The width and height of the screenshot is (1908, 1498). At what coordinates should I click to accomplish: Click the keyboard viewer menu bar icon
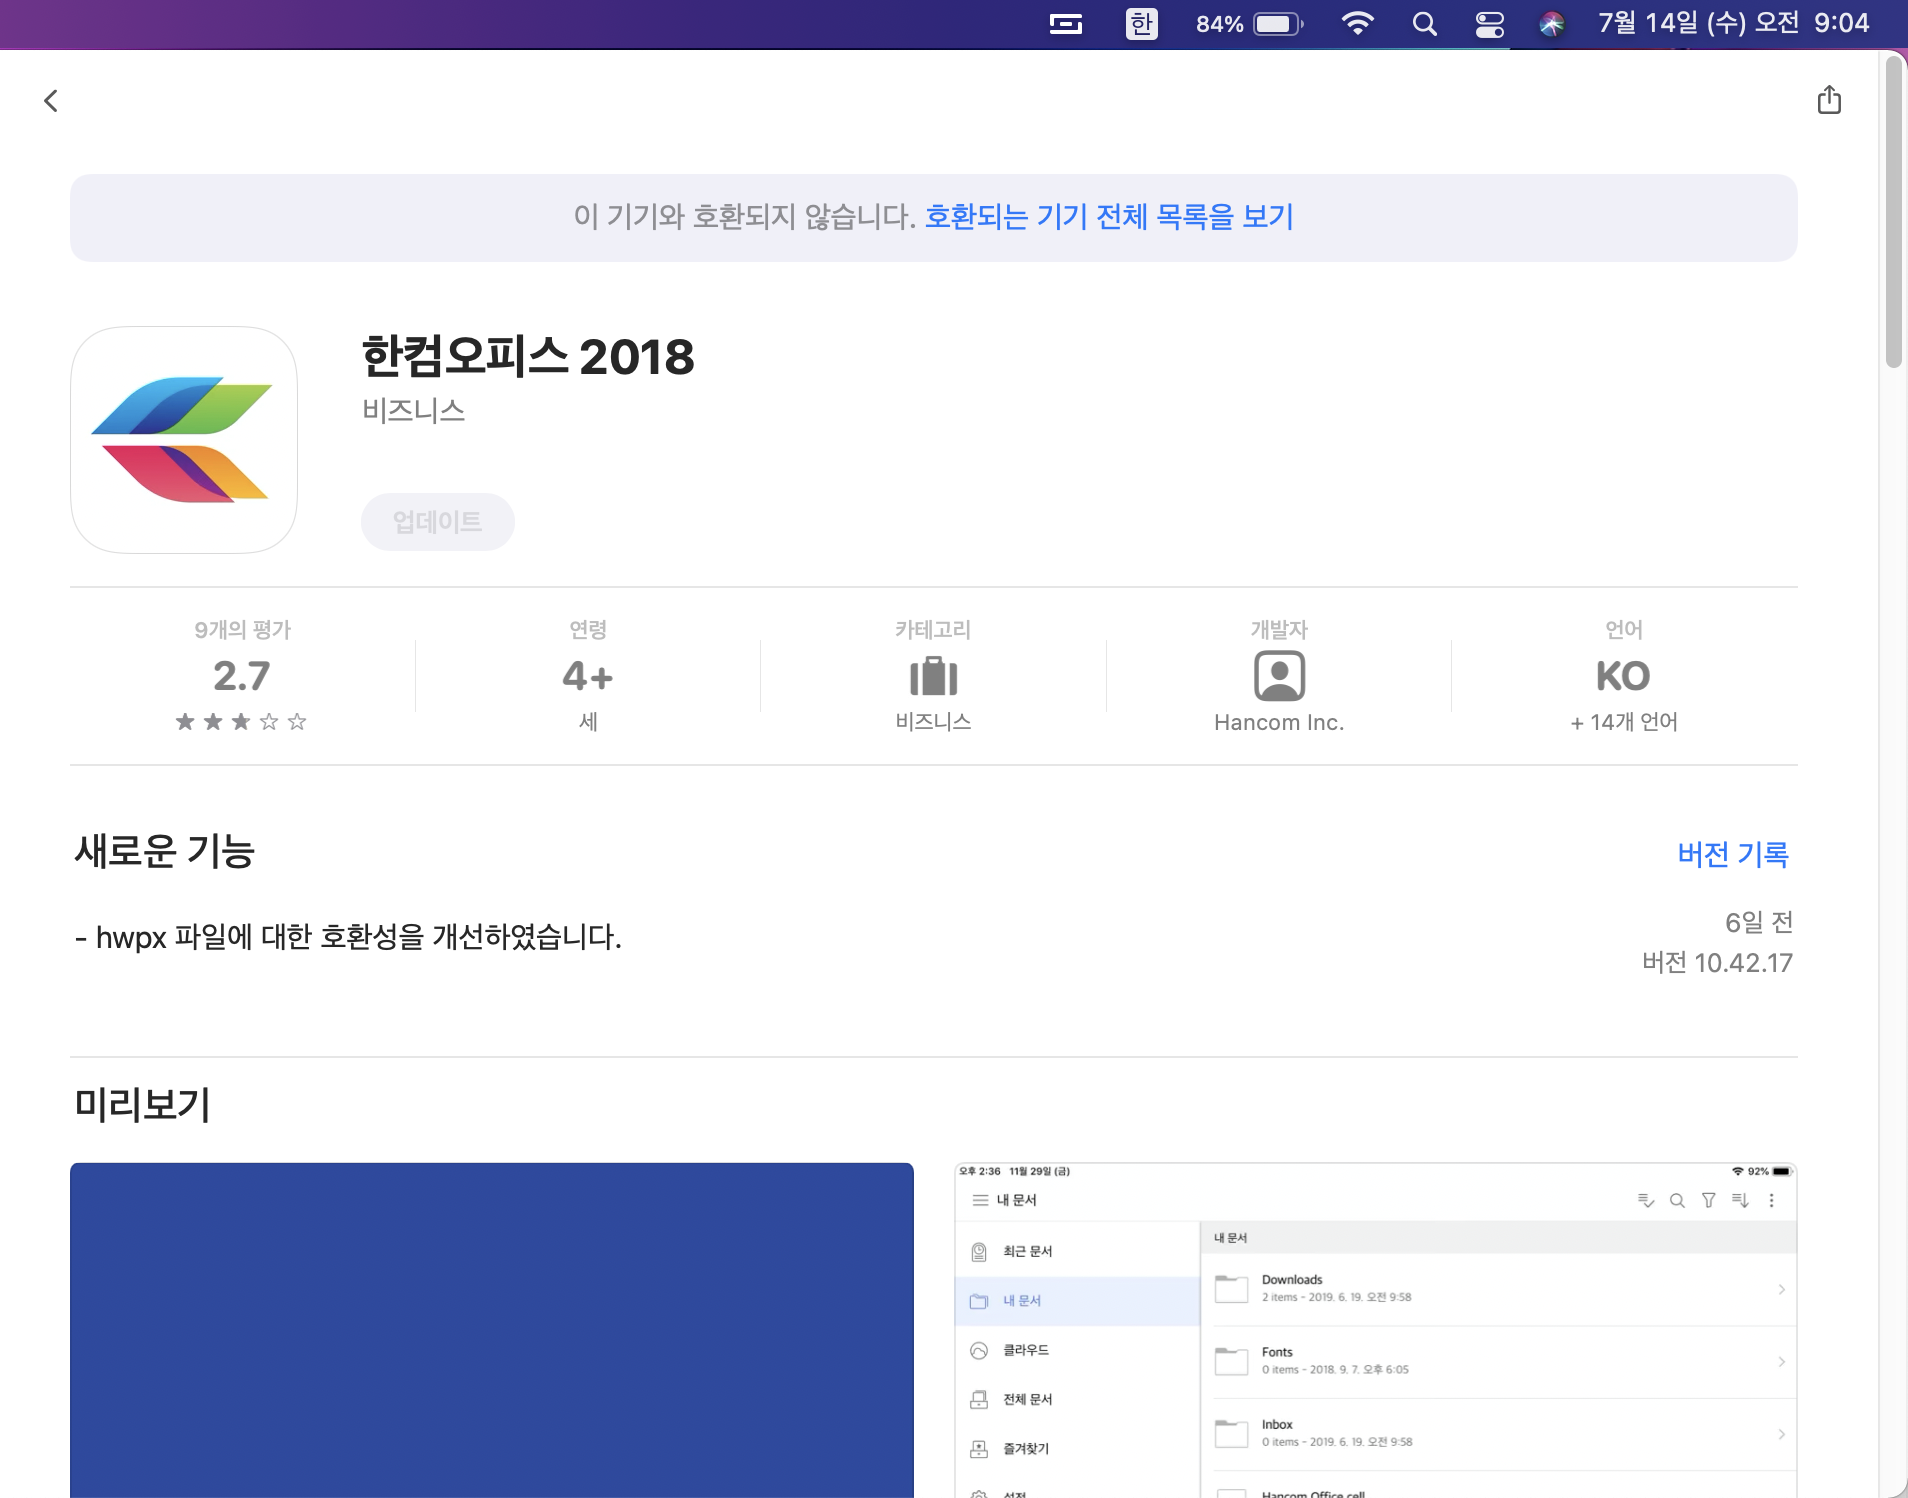click(1066, 24)
